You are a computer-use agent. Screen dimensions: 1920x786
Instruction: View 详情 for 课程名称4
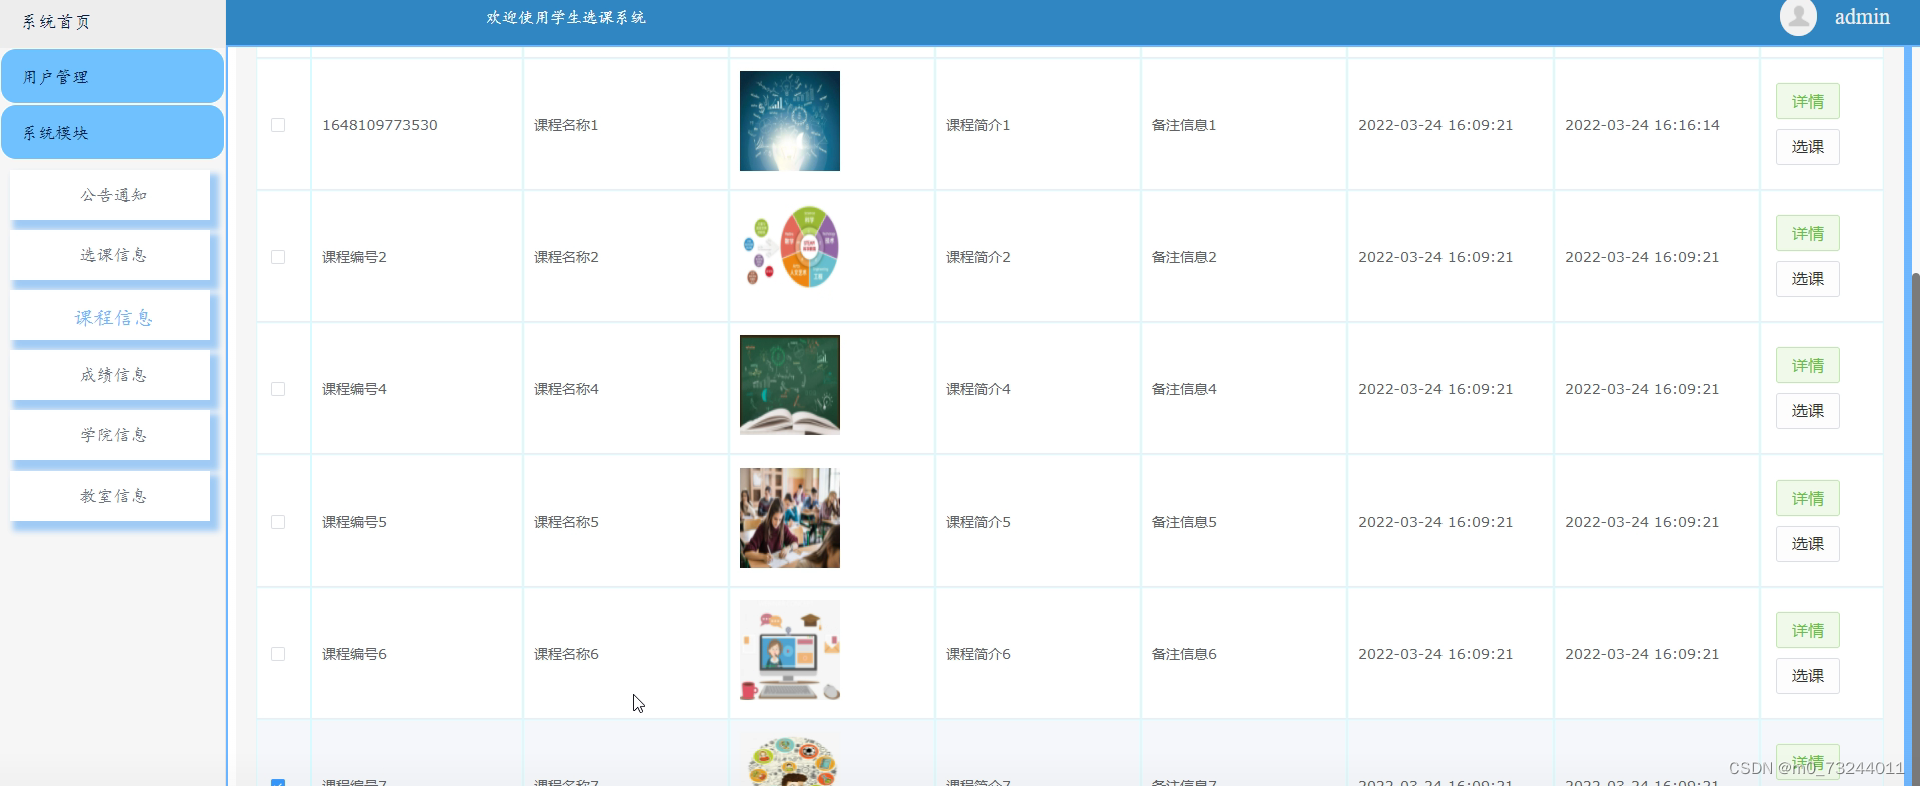(1808, 365)
